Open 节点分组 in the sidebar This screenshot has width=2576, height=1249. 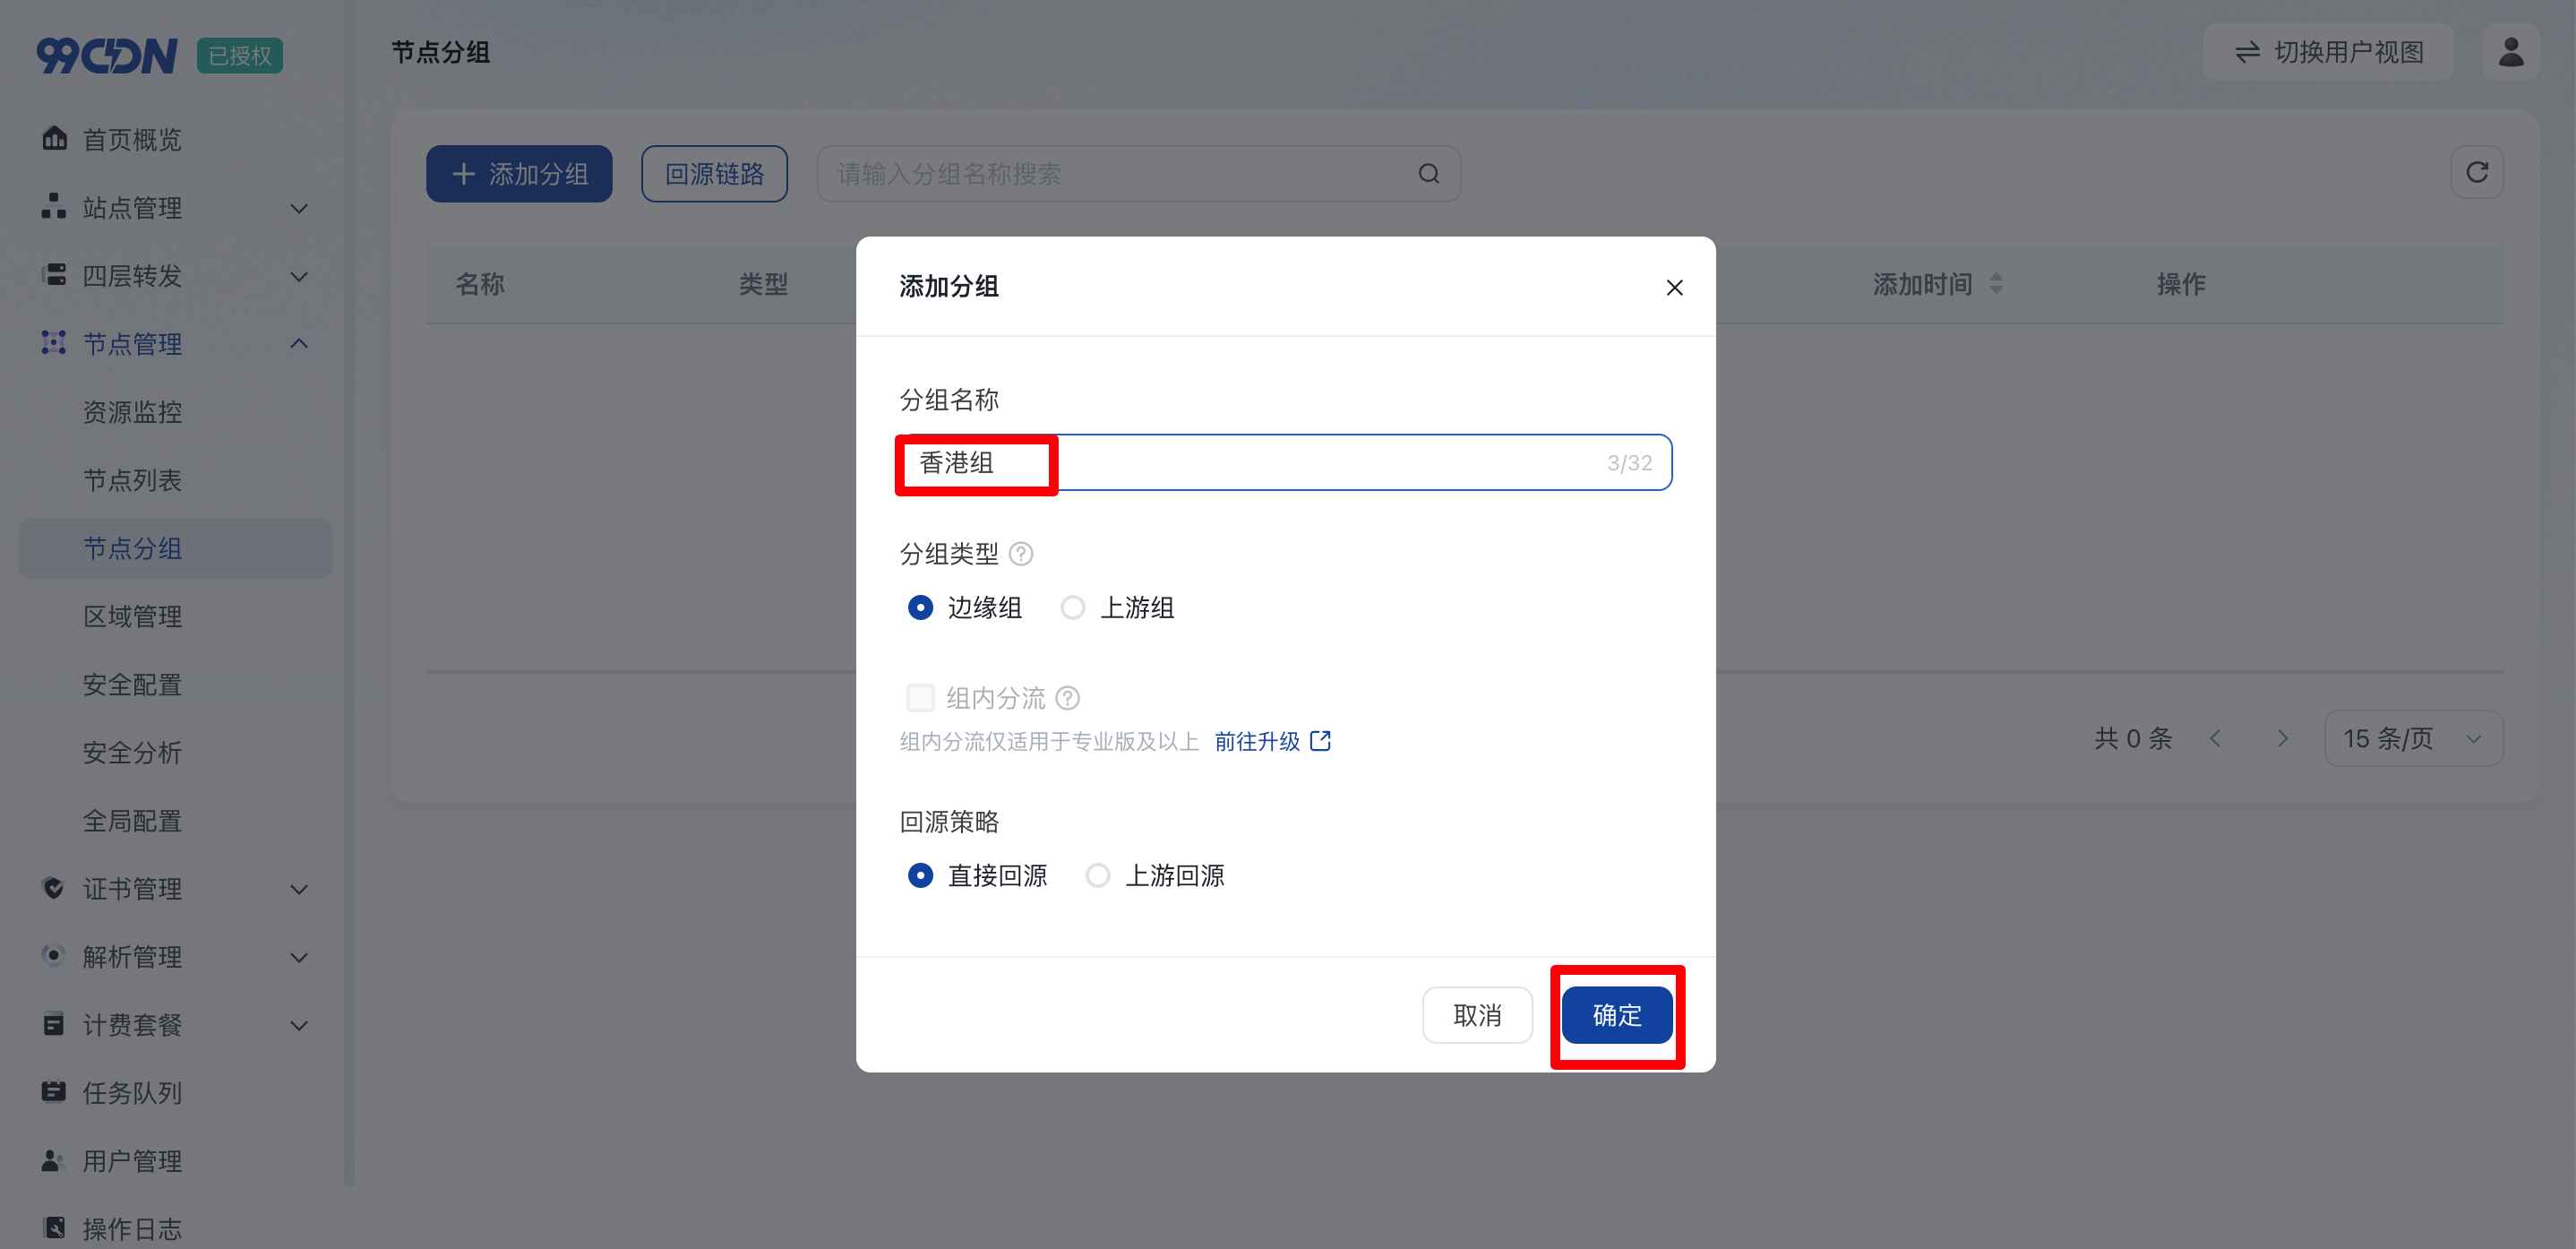175,547
